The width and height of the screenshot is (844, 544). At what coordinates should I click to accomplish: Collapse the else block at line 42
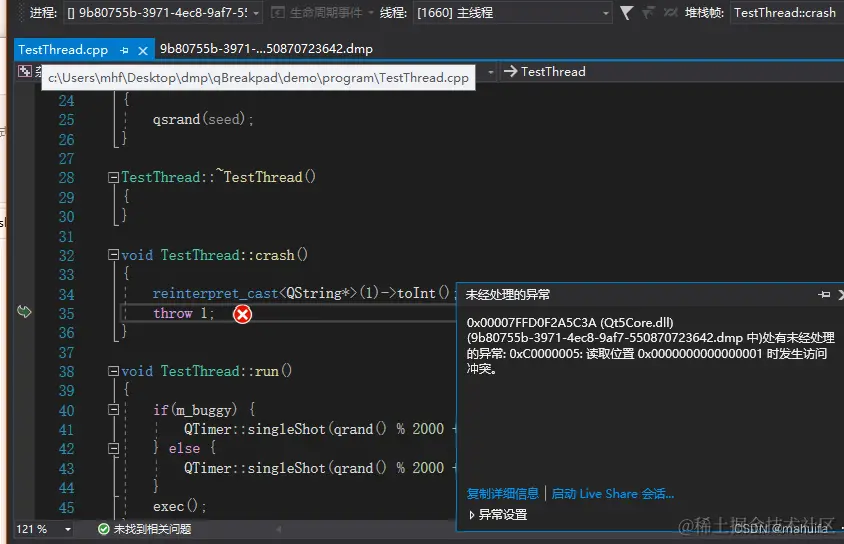pos(113,448)
